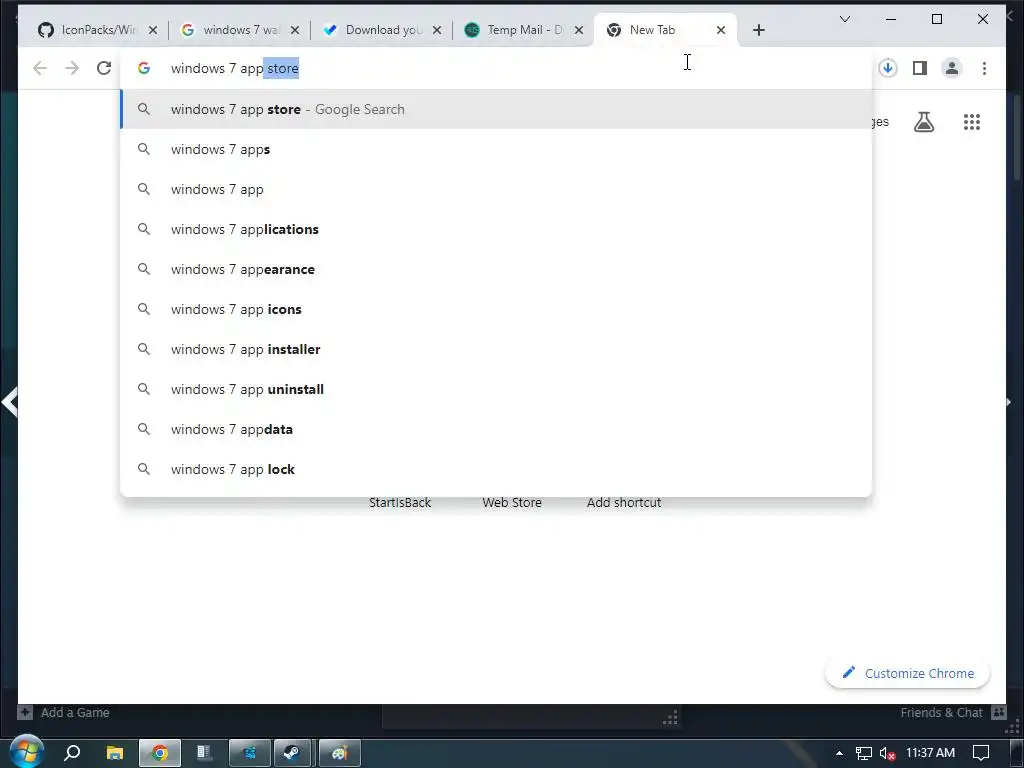Click the Chrome back arrow

tap(40, 68)
